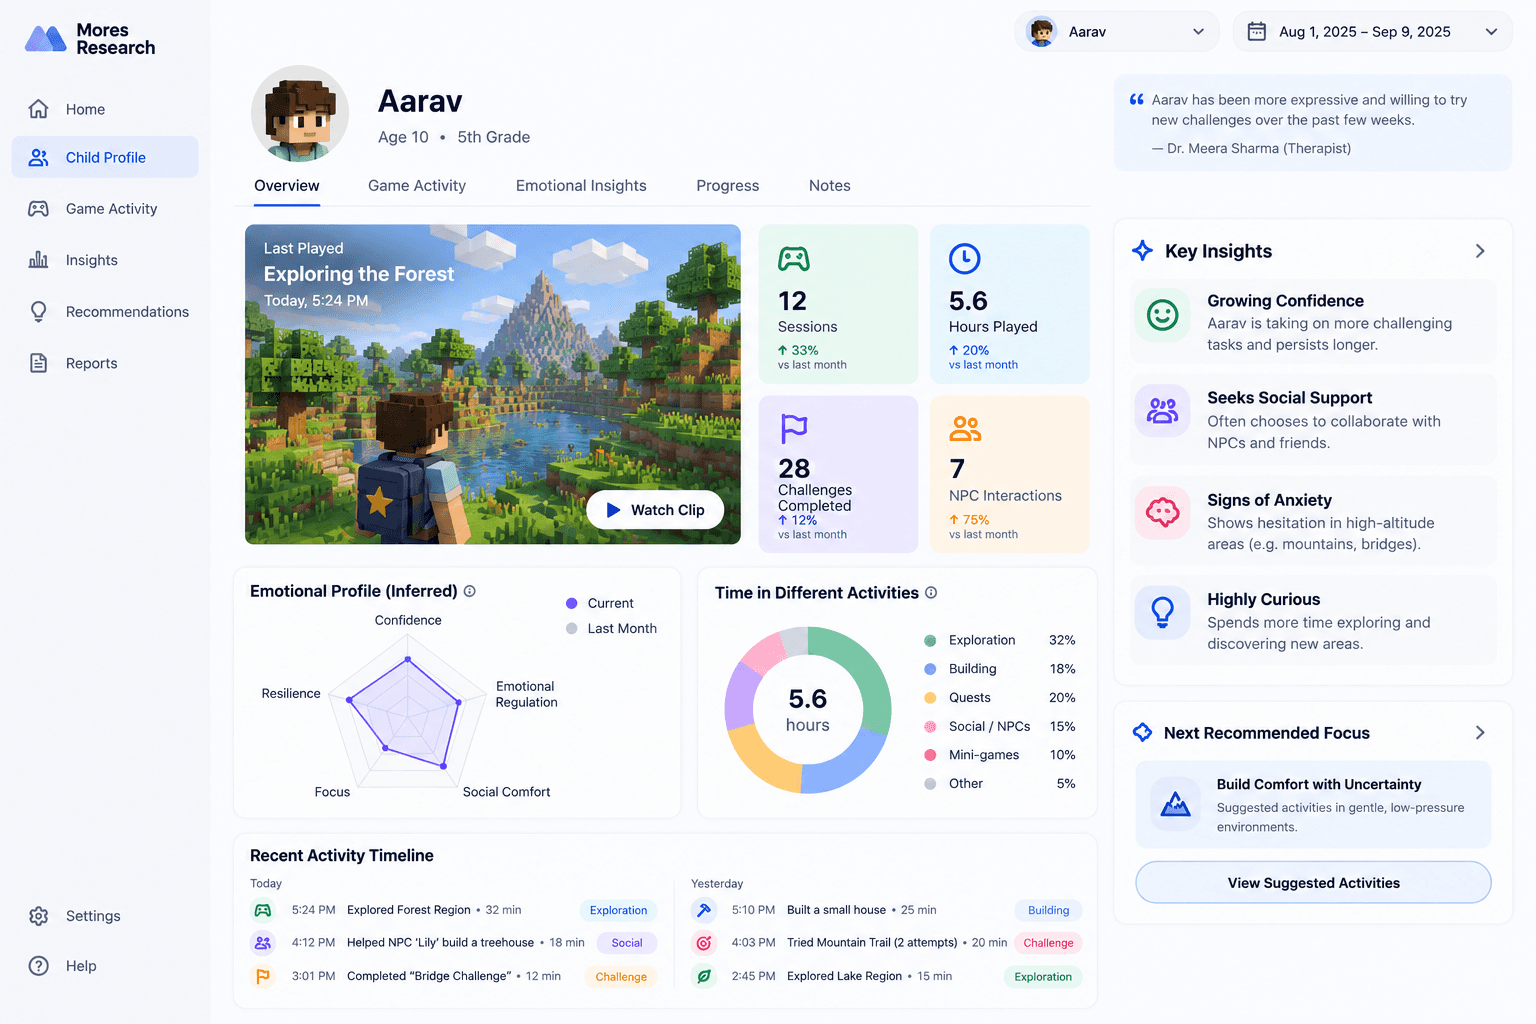Click the pink Mini-games legend swatch
Image resolution: width=1536 pixels, height=1024 pixels.
pos(930,755)
